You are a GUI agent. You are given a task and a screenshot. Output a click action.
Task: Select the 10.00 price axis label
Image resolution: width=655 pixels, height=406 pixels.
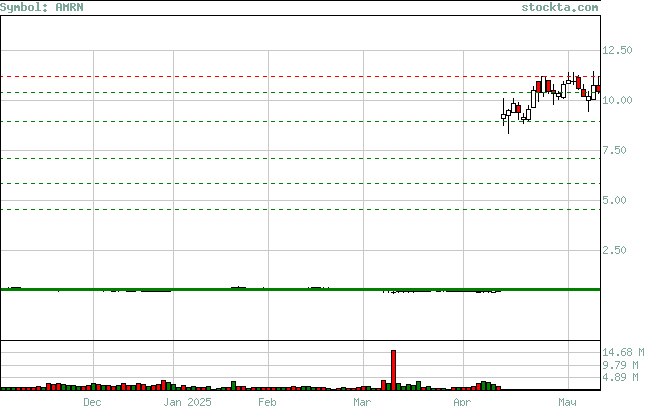pos(617,100)
